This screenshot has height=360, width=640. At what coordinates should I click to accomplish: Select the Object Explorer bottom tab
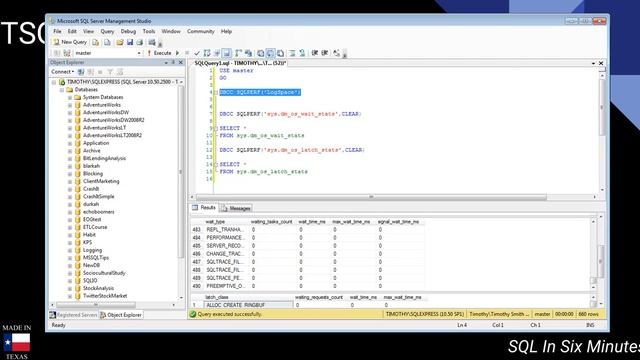tap(121, 315)
